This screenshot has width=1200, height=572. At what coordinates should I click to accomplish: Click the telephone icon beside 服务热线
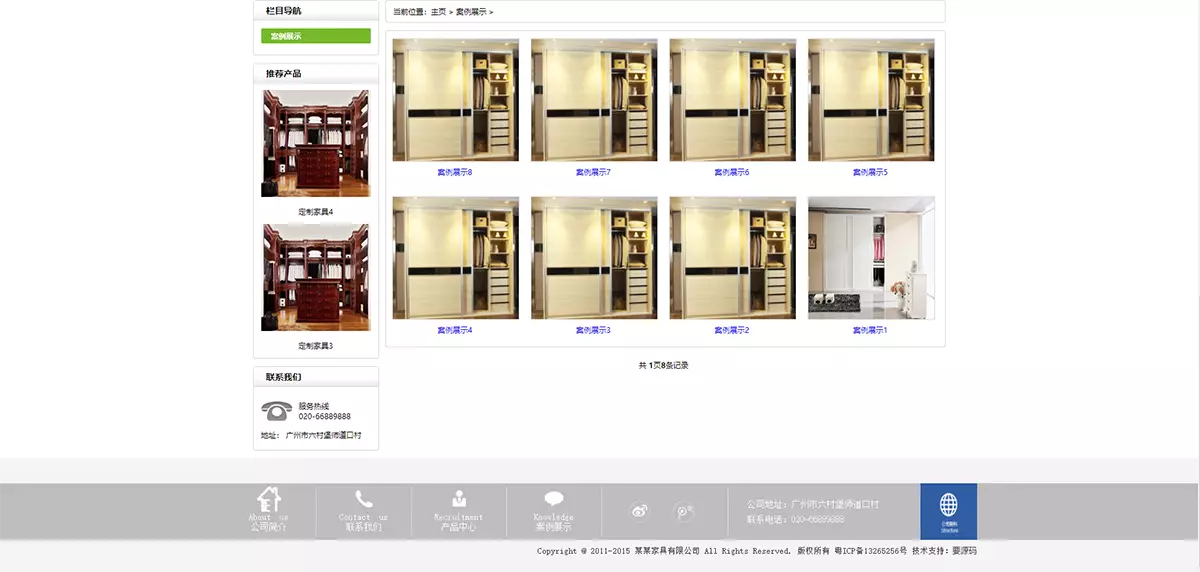tap(277, 409)
